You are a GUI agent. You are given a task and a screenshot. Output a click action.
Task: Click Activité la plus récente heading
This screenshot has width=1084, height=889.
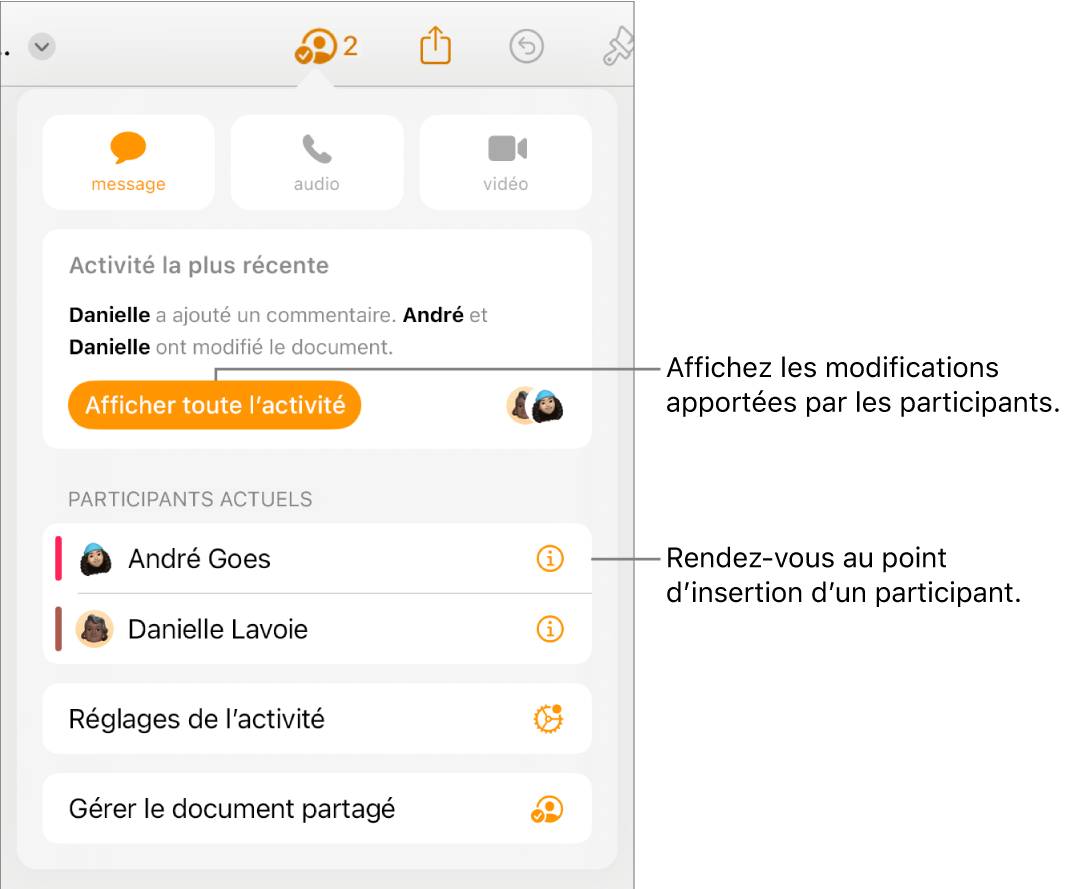point(199,265)
